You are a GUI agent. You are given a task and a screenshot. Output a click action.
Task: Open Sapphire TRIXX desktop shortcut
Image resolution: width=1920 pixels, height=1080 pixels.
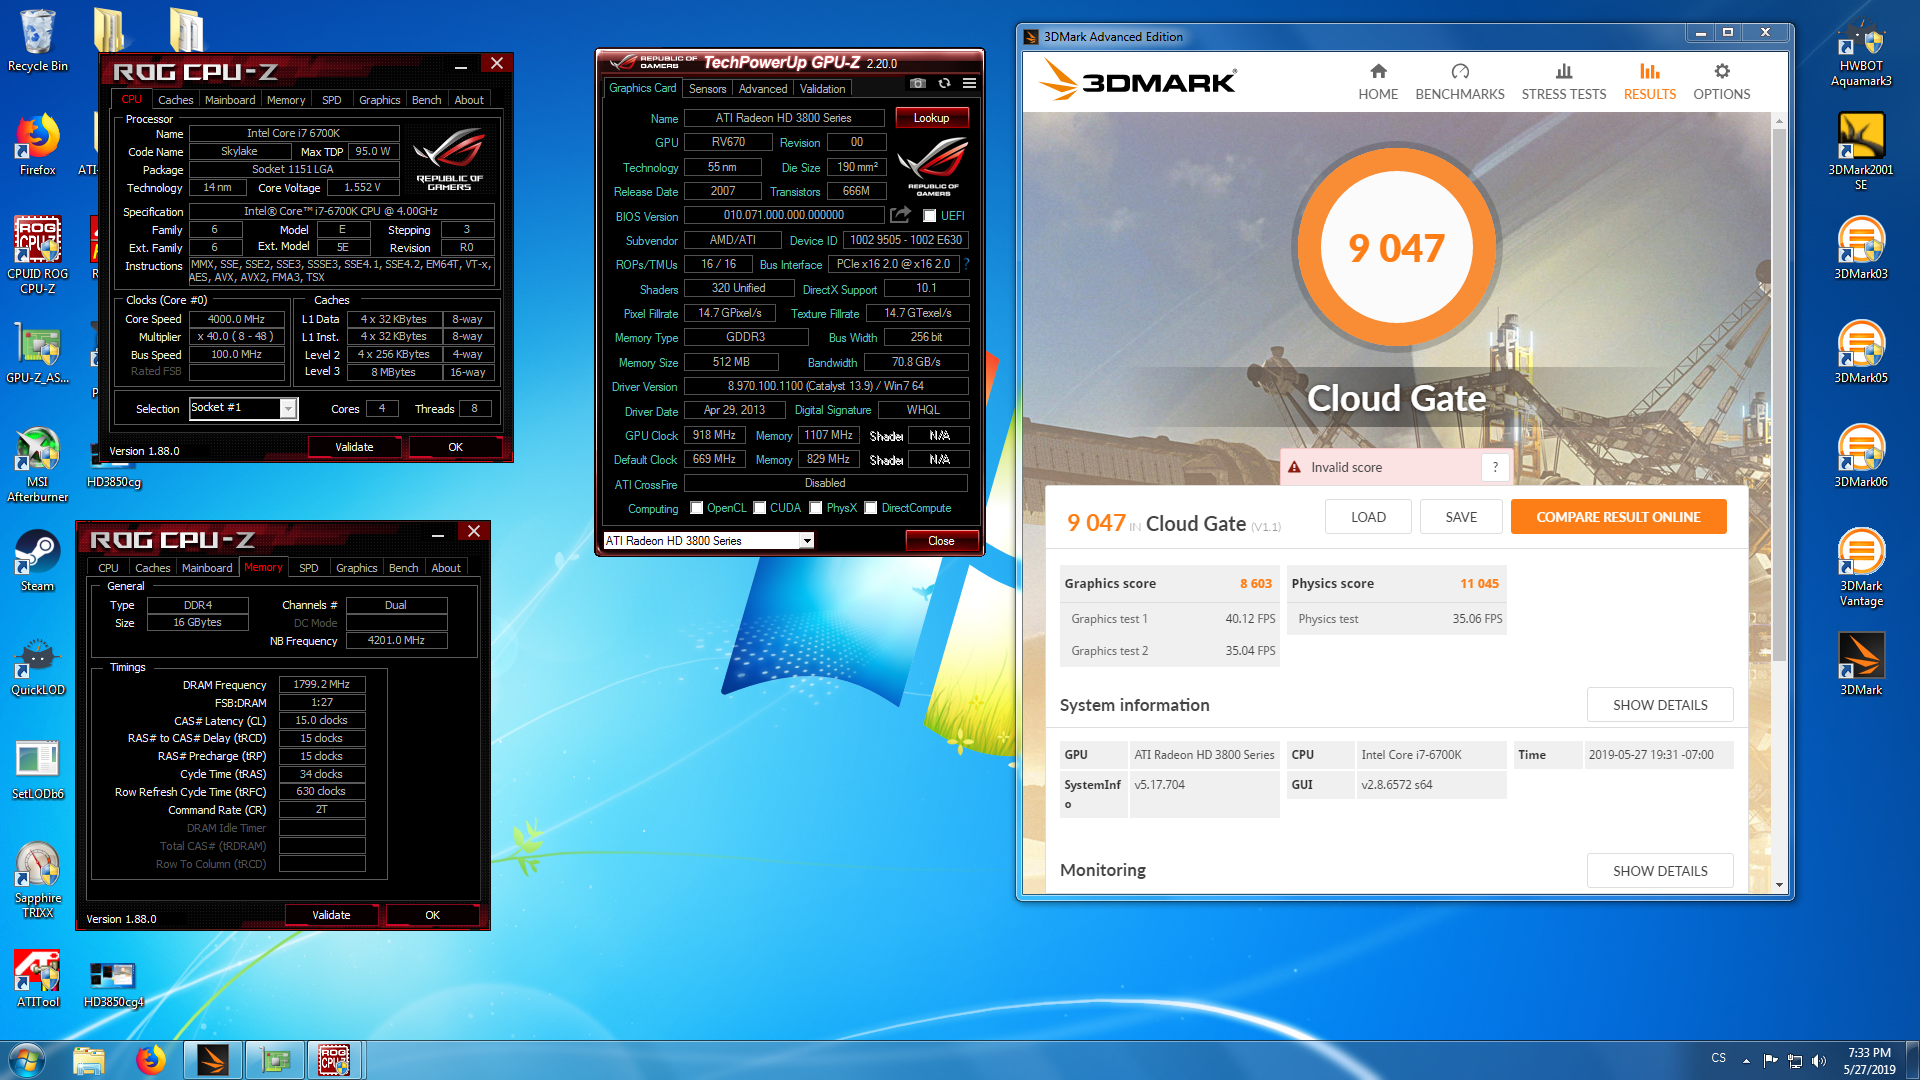pos(38,880)
